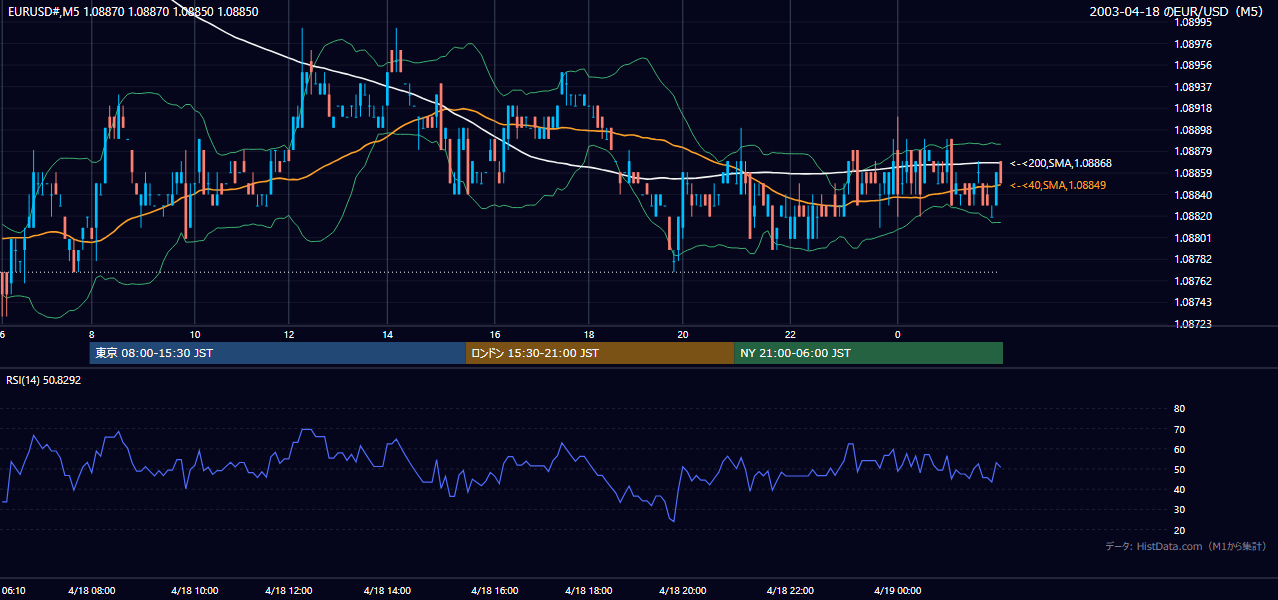Click RSI scale value 60
Screen dimensions: 1278x600
1179,449
